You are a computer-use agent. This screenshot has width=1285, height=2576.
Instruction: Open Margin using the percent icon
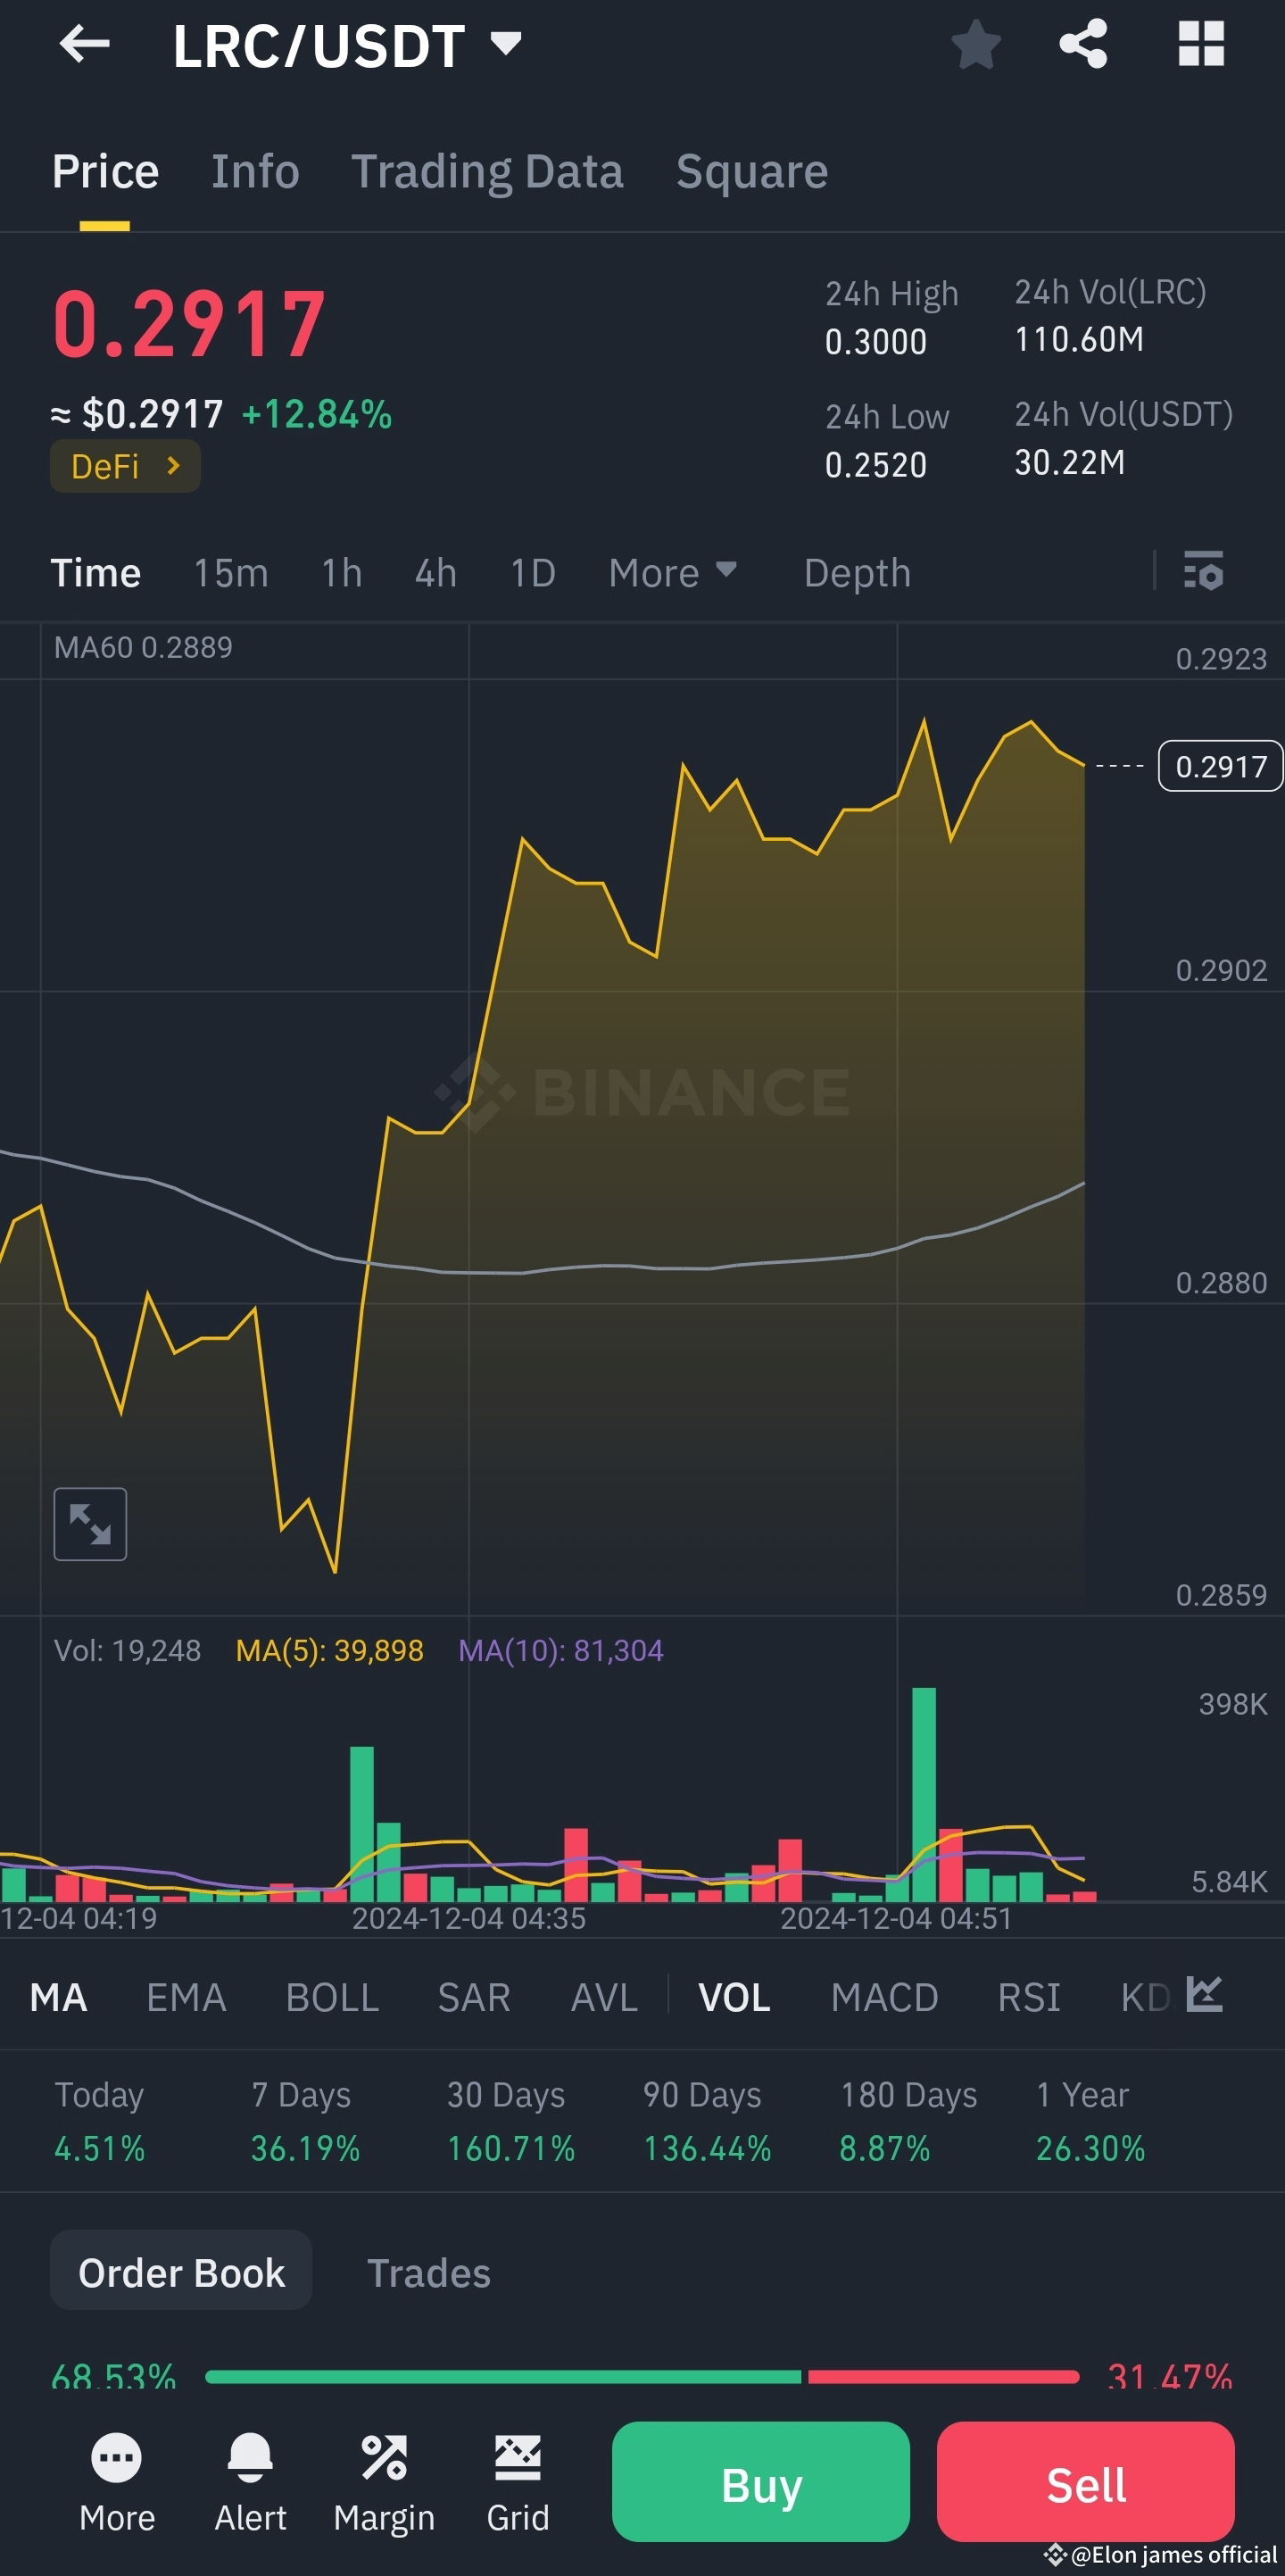[x=384, y=2458]
